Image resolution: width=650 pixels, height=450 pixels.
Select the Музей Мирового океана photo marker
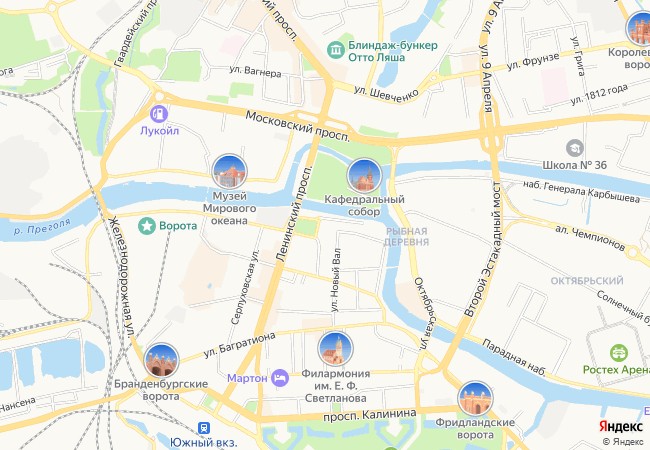(x=229, y=171)
